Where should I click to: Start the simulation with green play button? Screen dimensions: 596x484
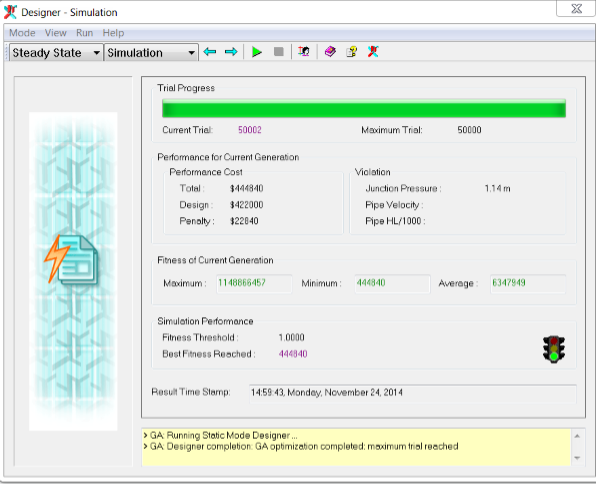(257, 52)
